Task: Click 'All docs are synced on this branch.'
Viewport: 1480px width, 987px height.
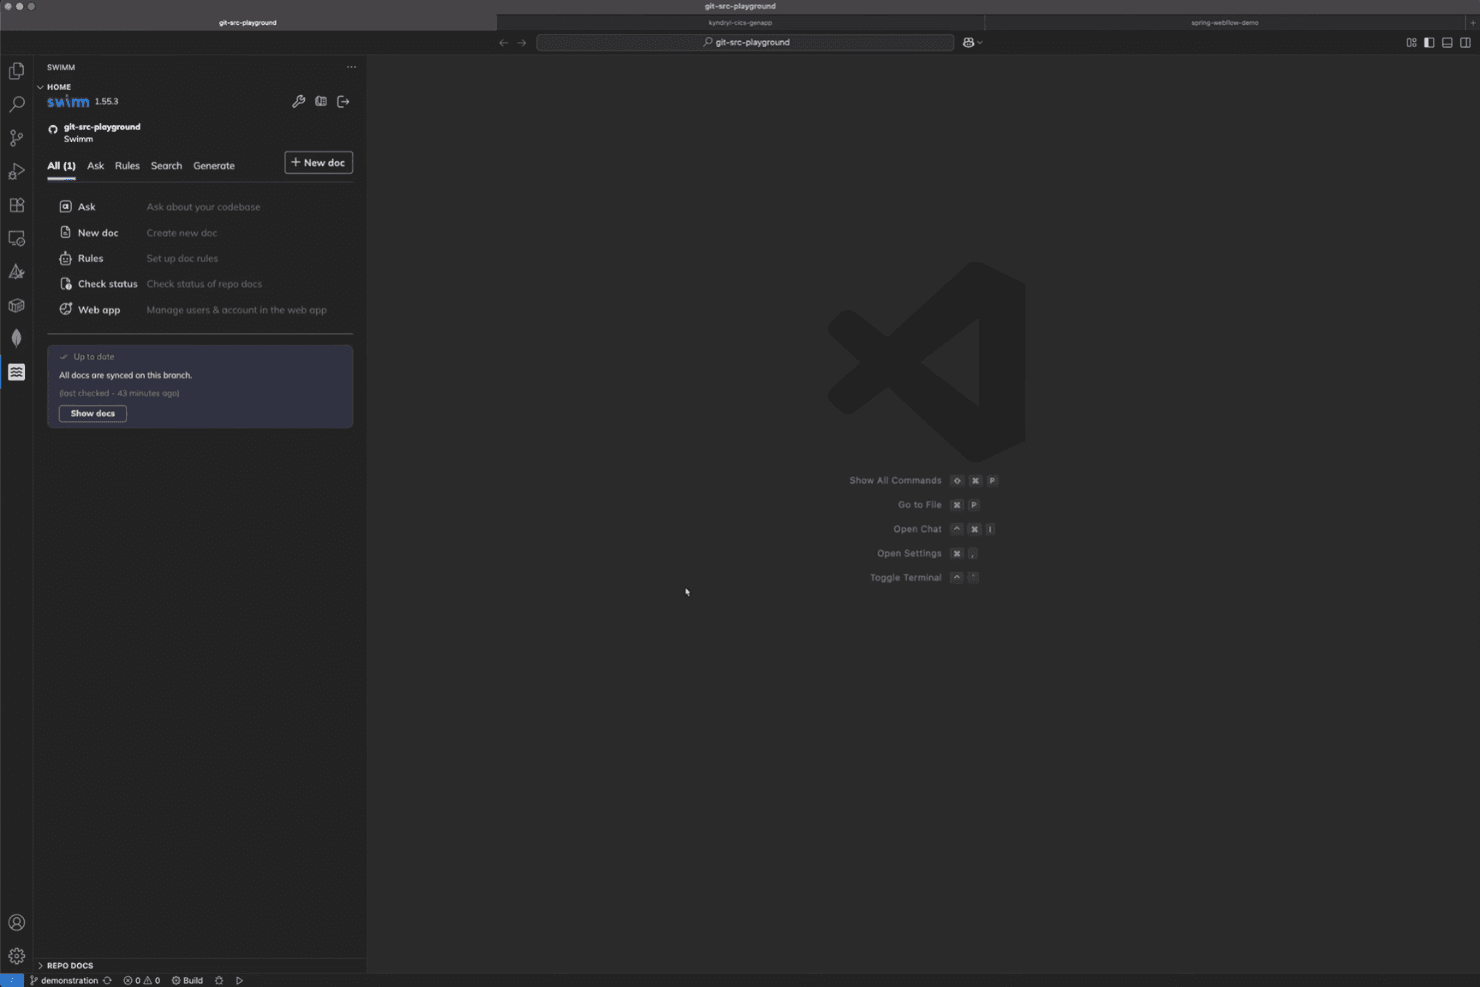Action: [125, 375]
